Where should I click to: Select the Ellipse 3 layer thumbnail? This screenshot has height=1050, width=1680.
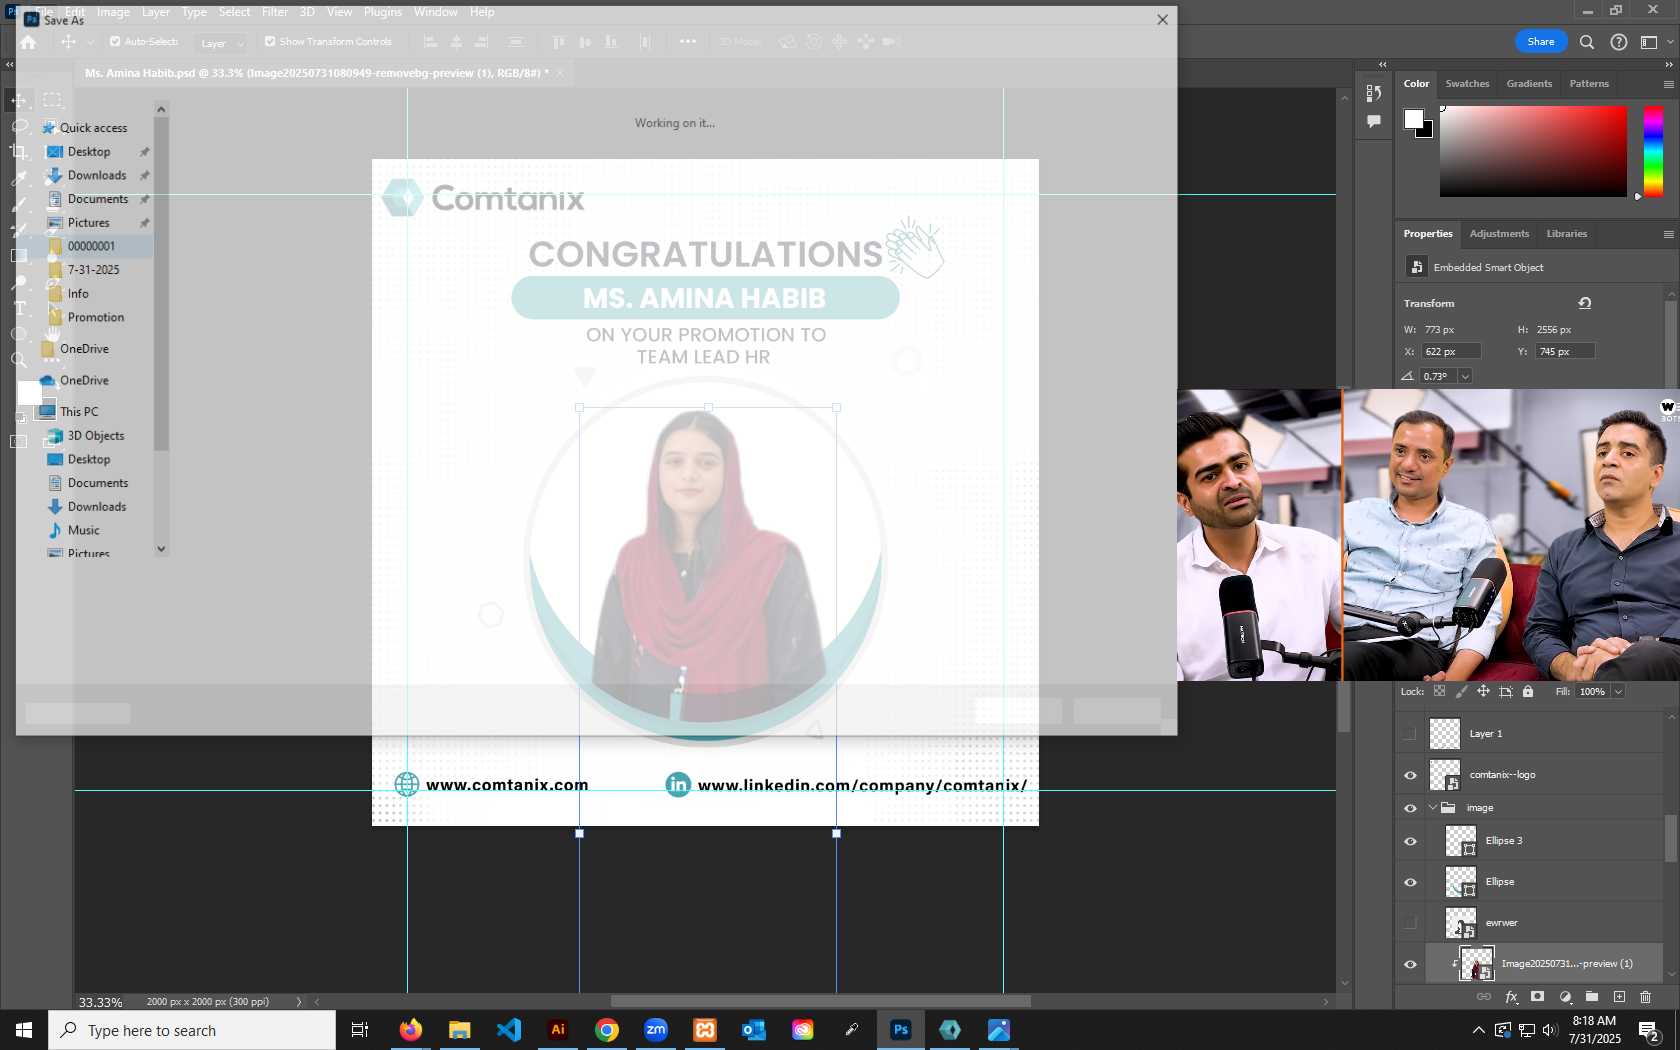coord(1461,841)
